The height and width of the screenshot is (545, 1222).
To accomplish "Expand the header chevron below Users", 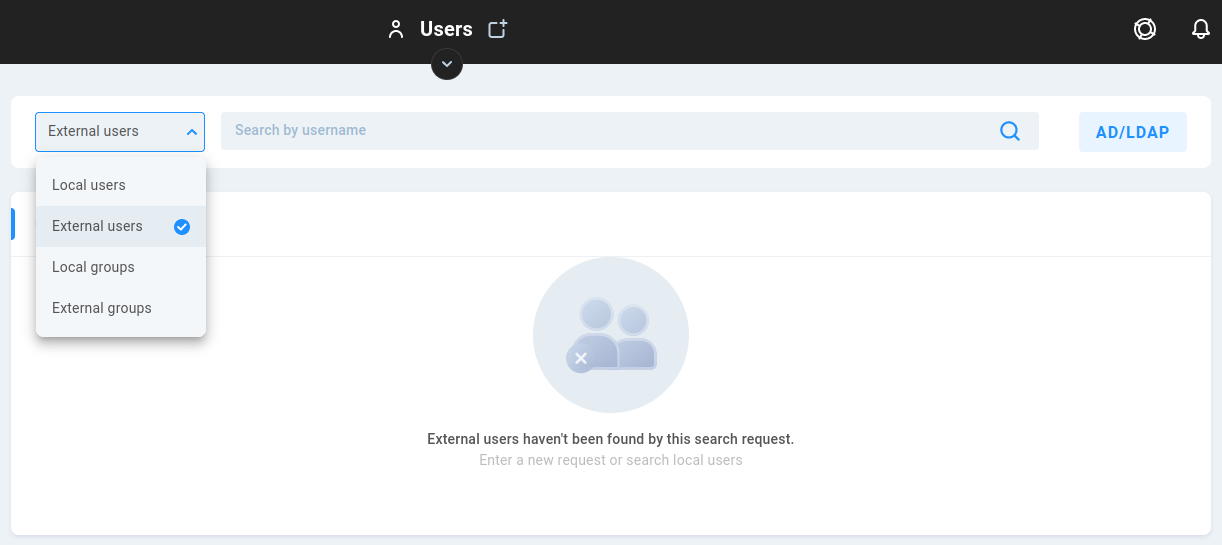I will tap(447, 64).
